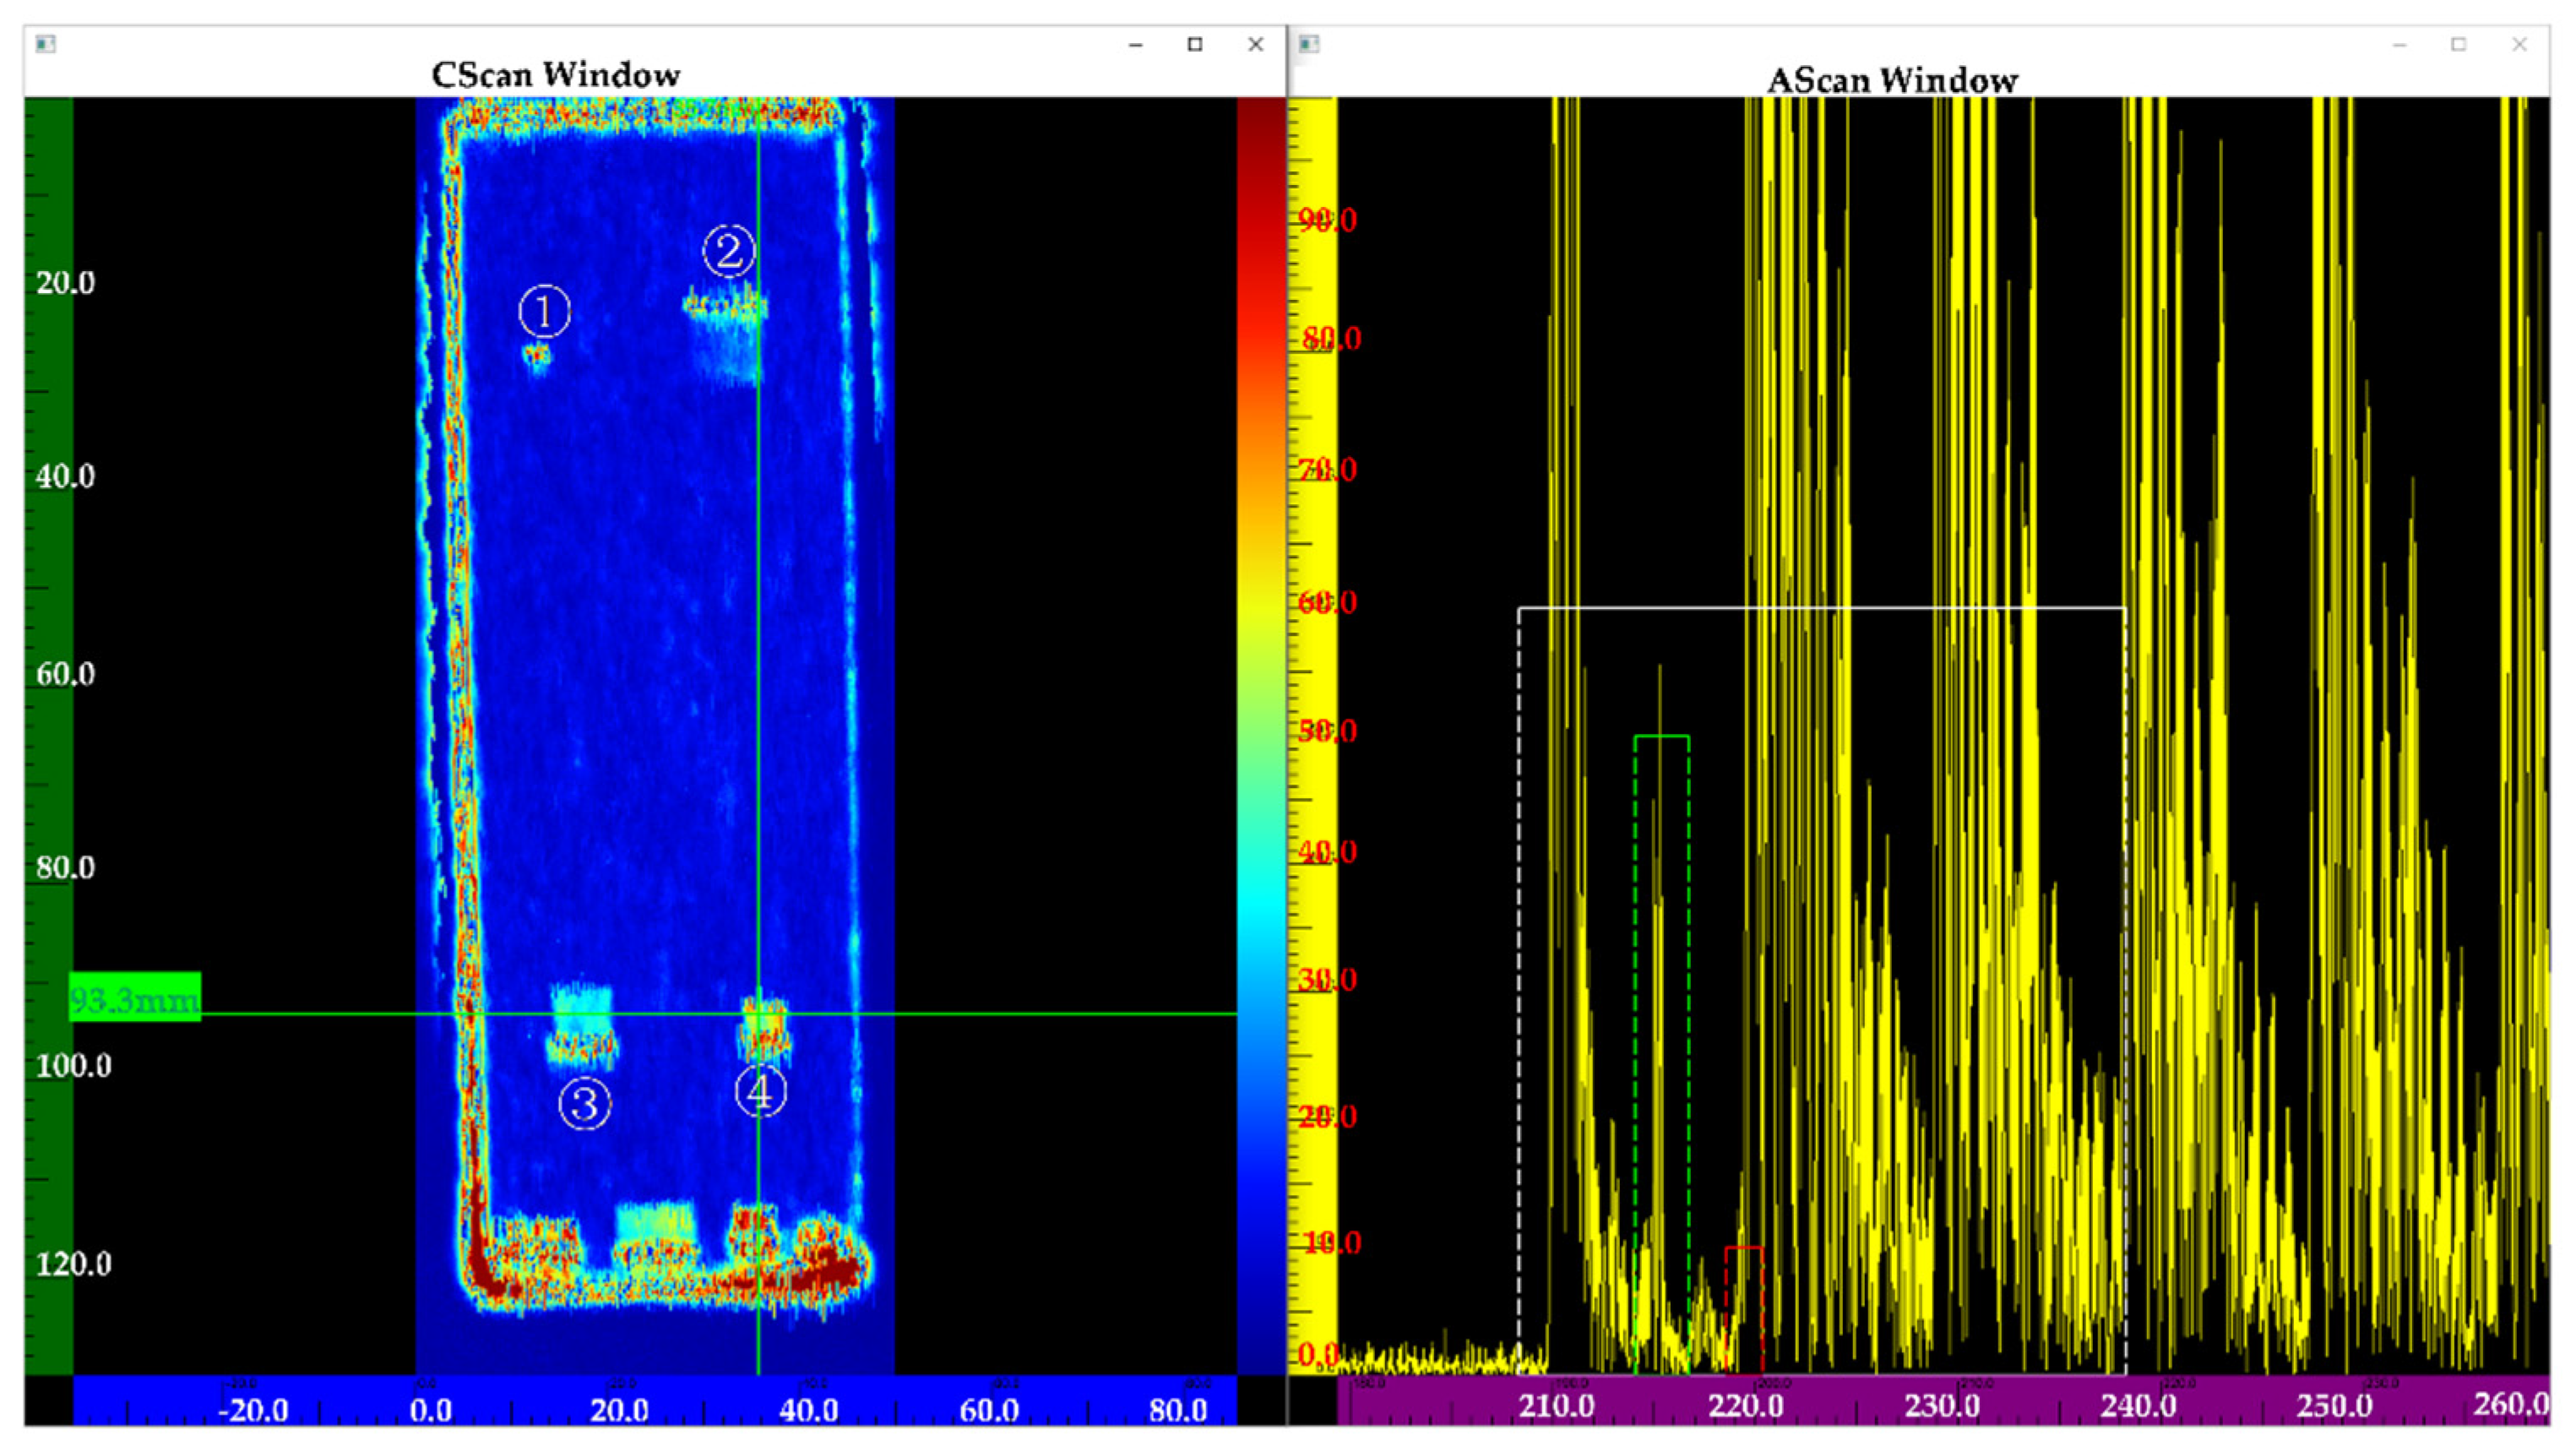
Task: Click the AScan Window title text
Action: coord(1891,80)
